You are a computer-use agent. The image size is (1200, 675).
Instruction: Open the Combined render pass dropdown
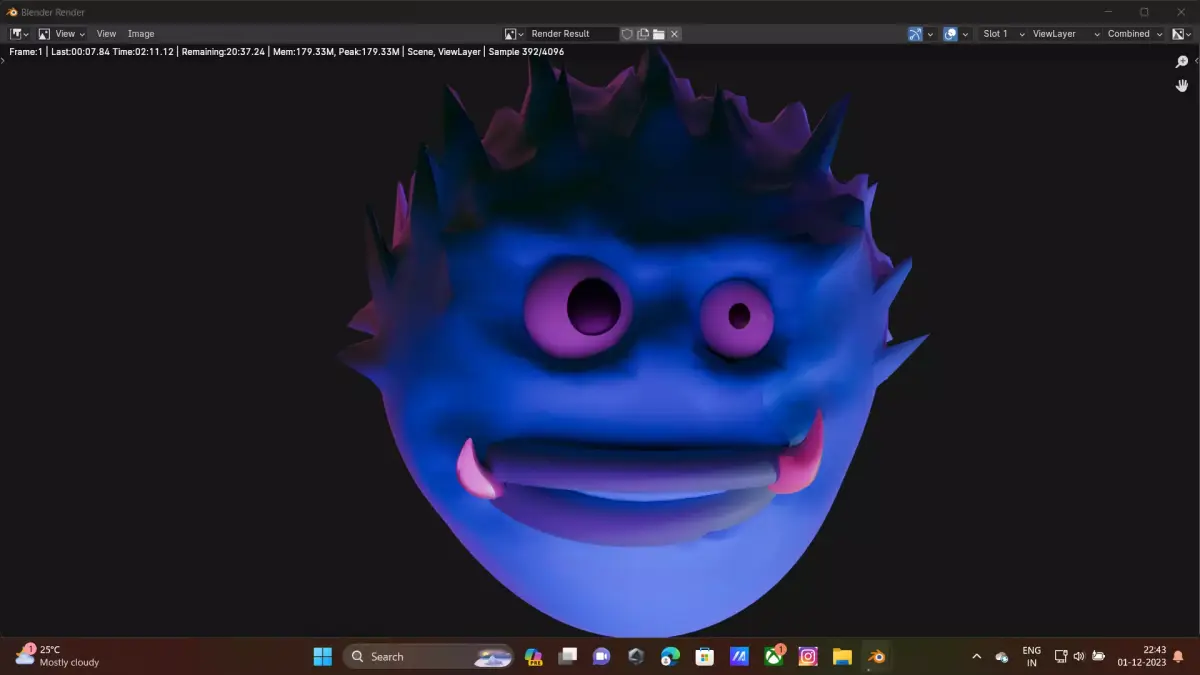(1135, 34)
